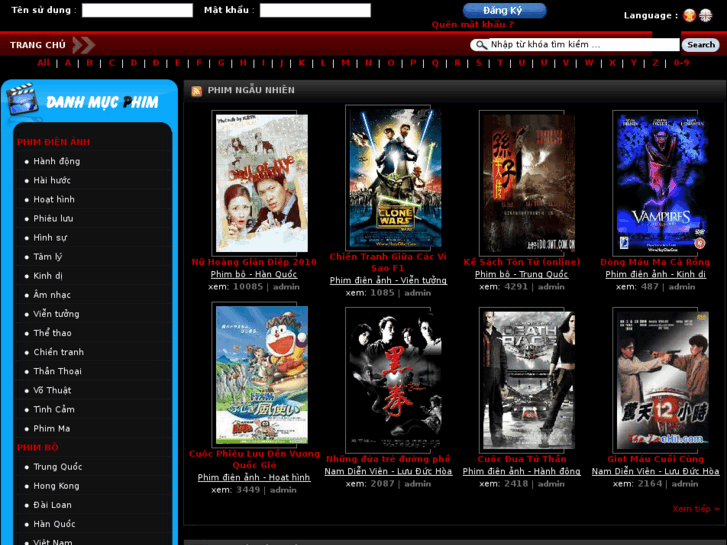727x545 pixels.
Task: Go to Trang Chủ home tab
Action: tap(38, 45)
